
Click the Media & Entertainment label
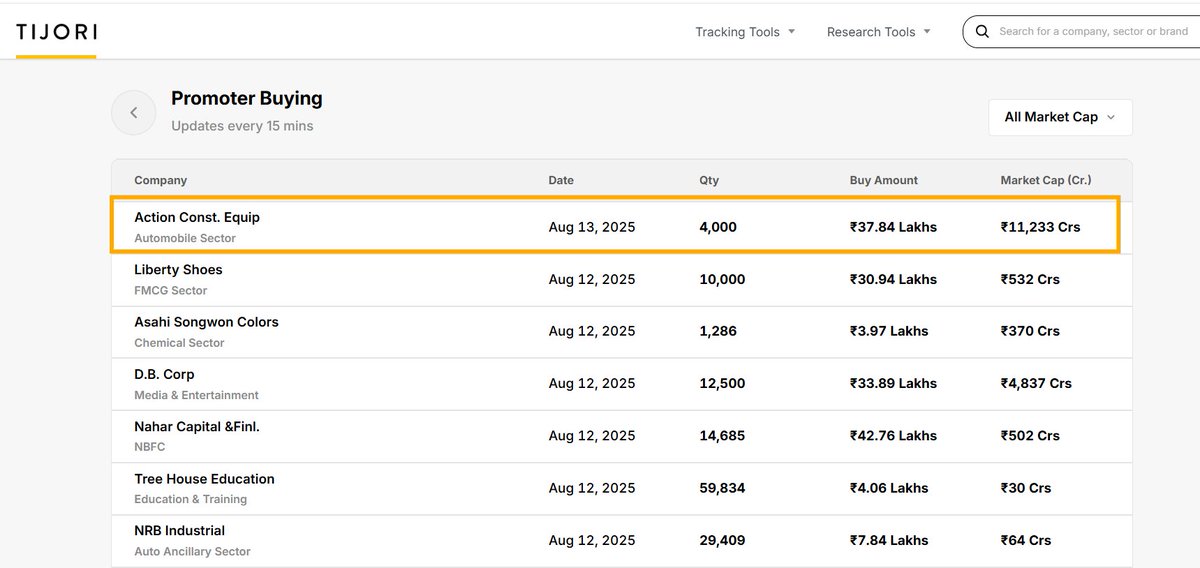(x=196, y=395)
